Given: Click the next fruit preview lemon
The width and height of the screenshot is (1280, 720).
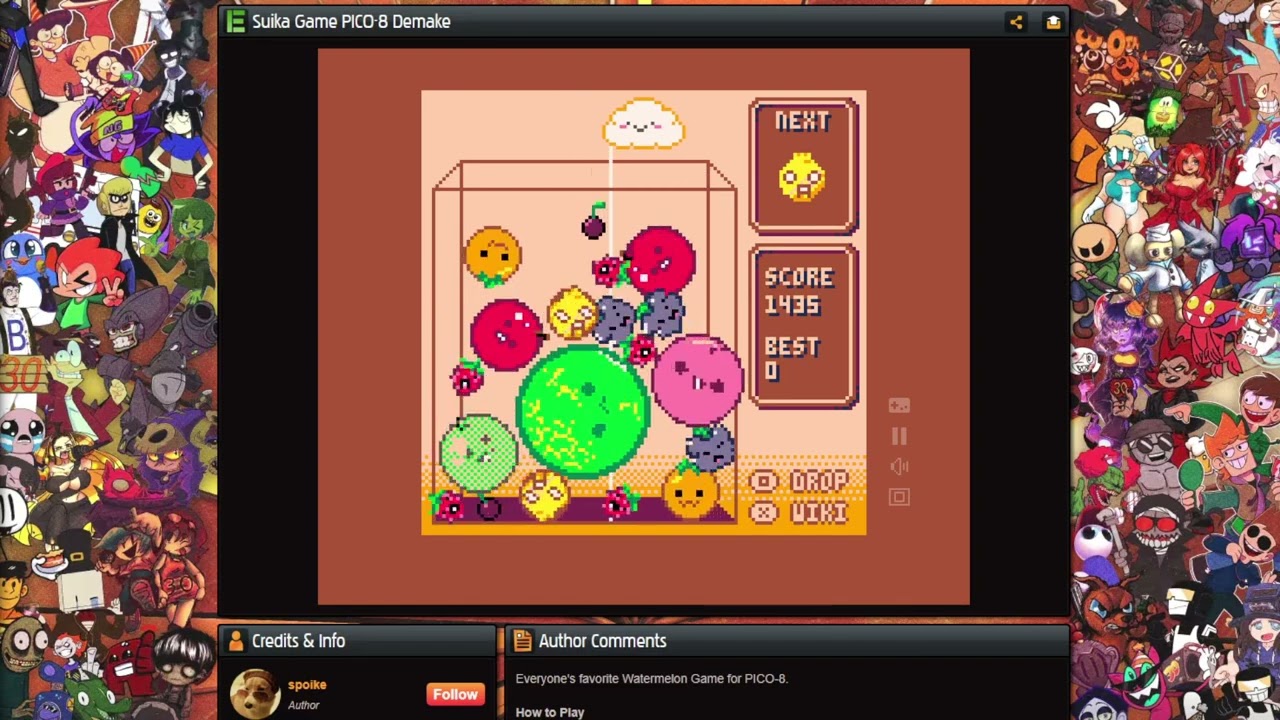Looking at the screenshot, I should (802, 178).
